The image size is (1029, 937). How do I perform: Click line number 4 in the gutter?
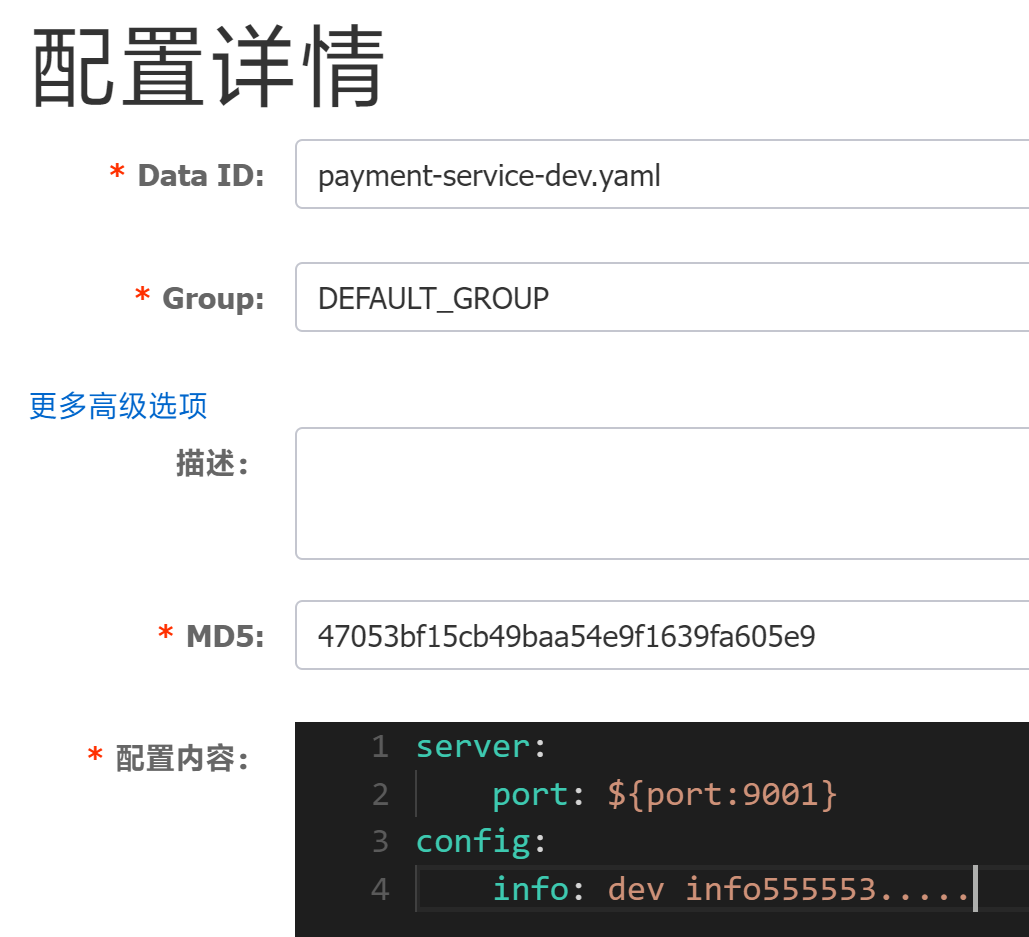point(380,888)
